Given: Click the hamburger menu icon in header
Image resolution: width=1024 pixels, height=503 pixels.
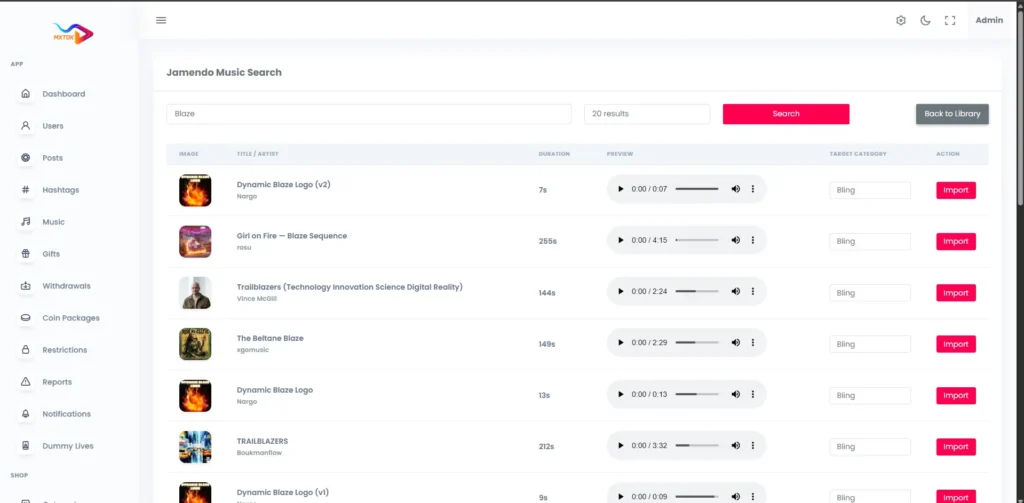Looking at the screenshot, I should [x=161, y=20].
